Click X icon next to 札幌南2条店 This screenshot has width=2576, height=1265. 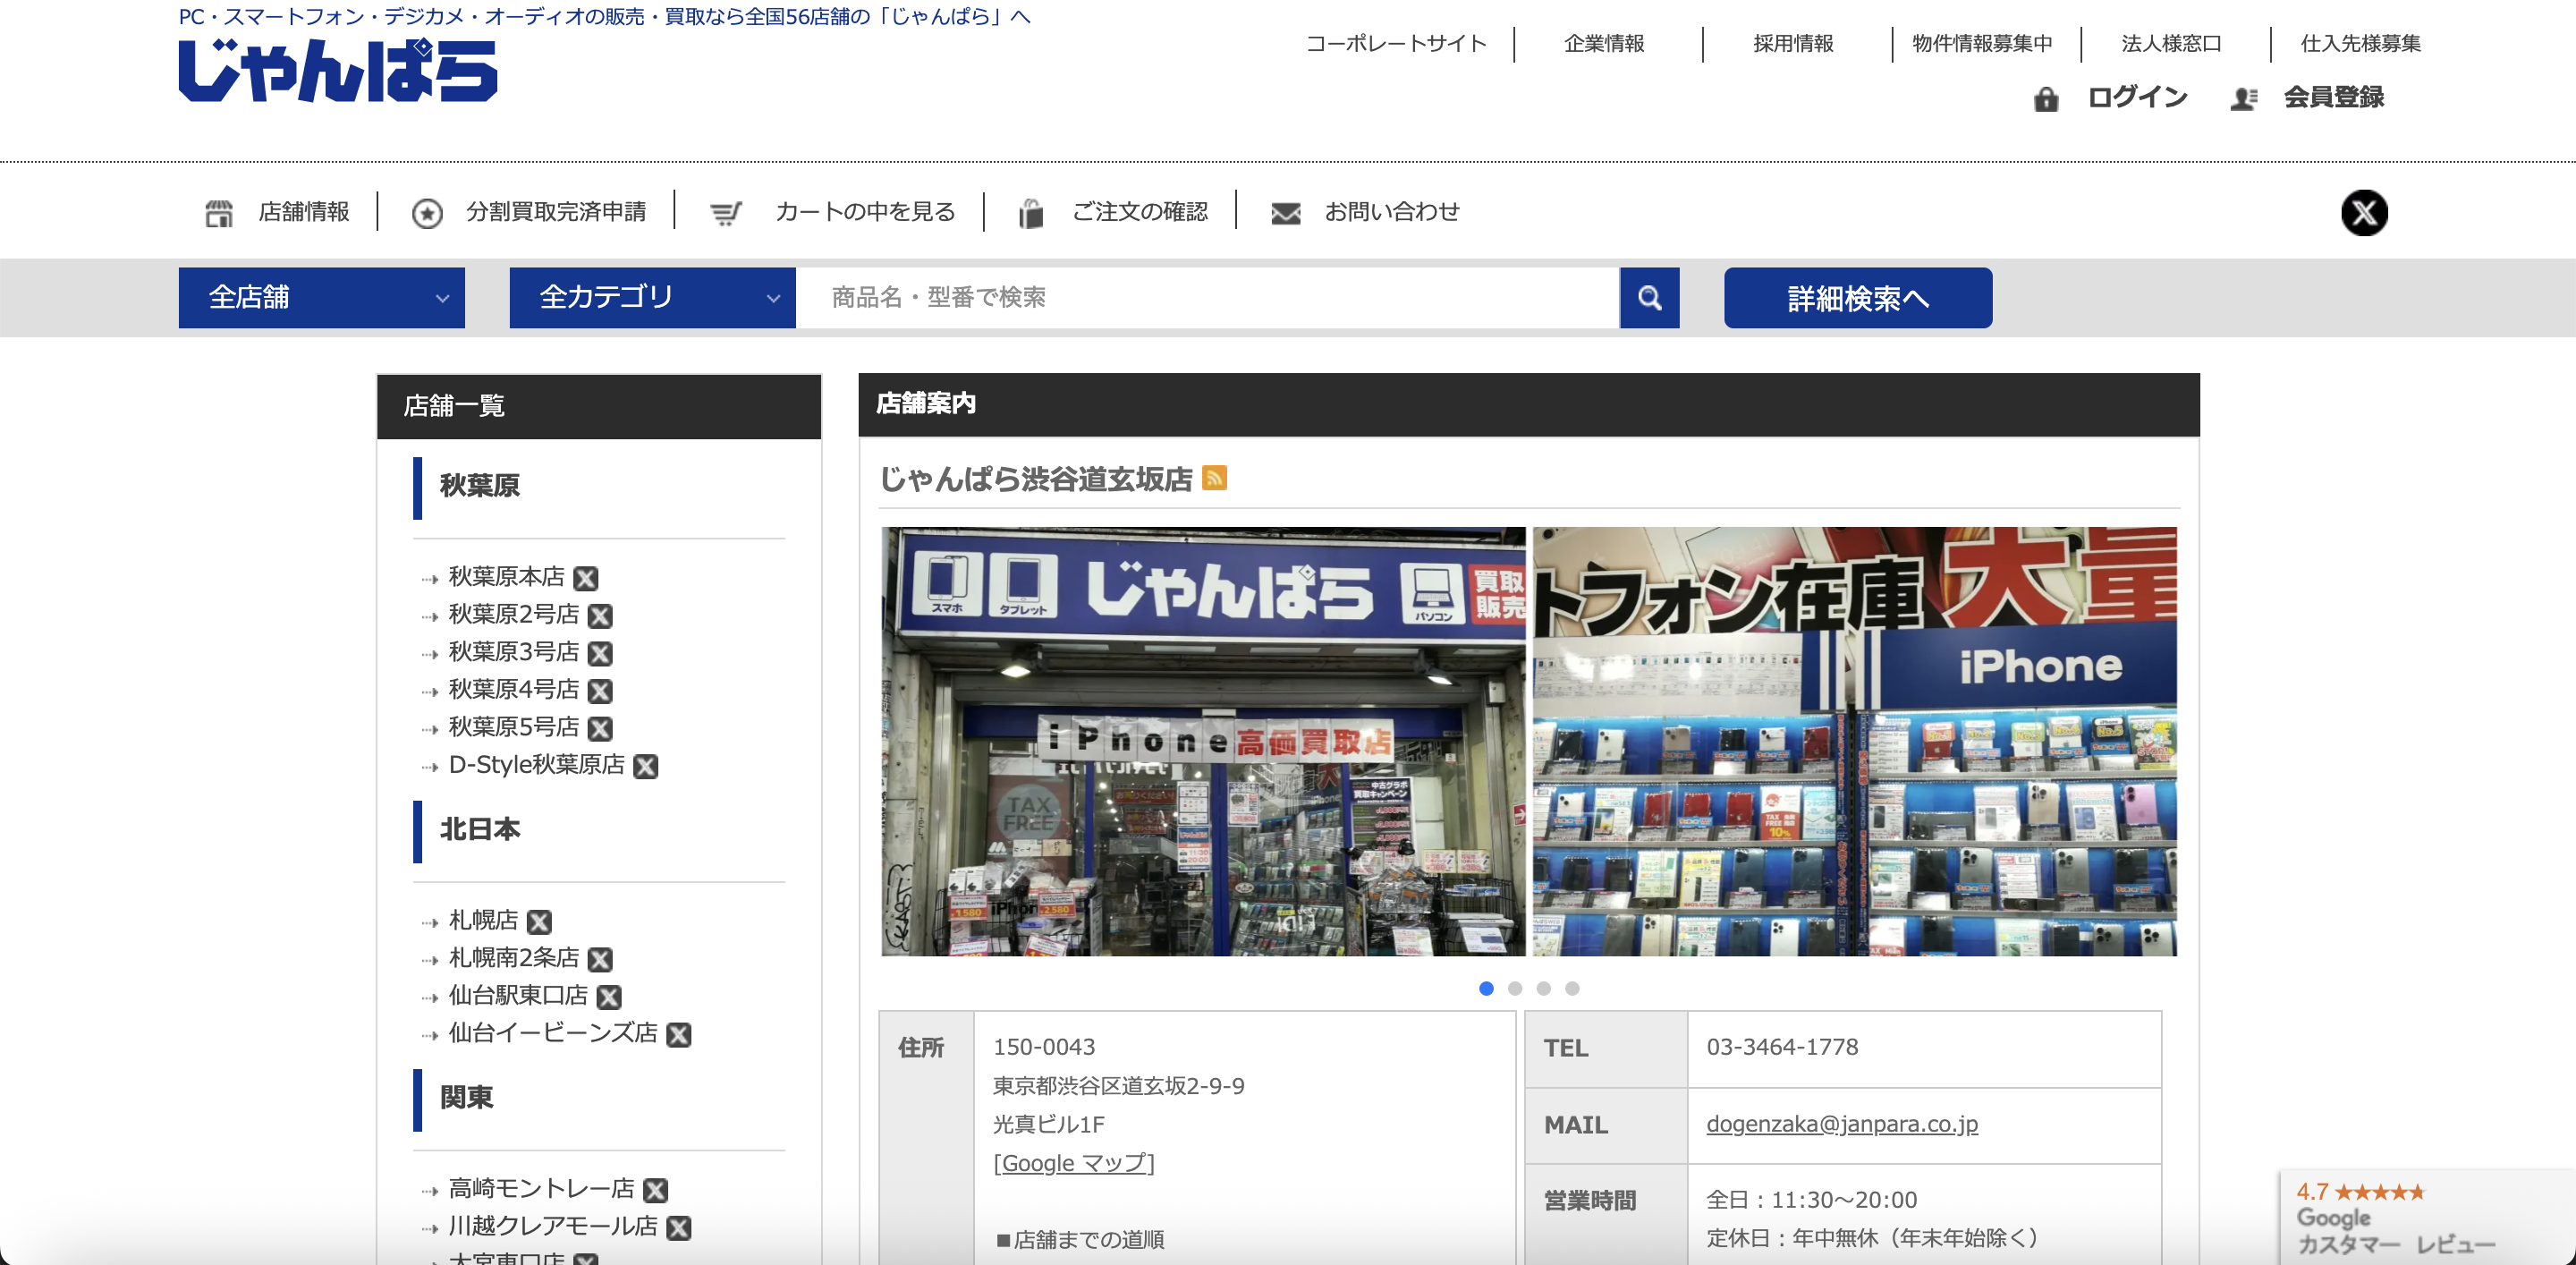pos(600,960)
